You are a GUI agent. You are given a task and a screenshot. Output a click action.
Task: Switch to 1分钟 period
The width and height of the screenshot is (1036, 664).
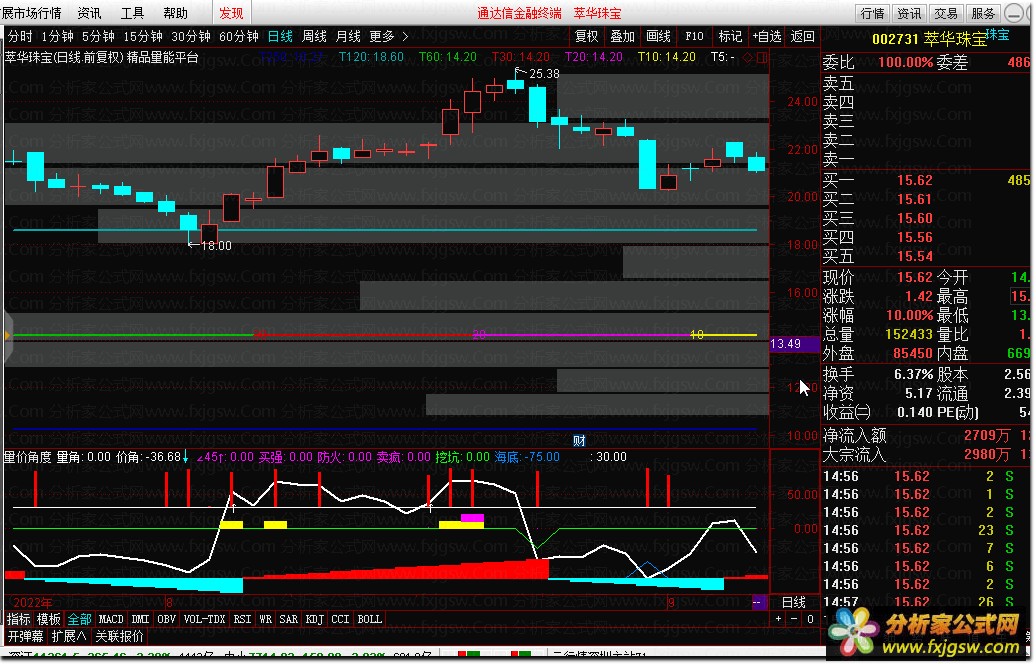[57, 36]
